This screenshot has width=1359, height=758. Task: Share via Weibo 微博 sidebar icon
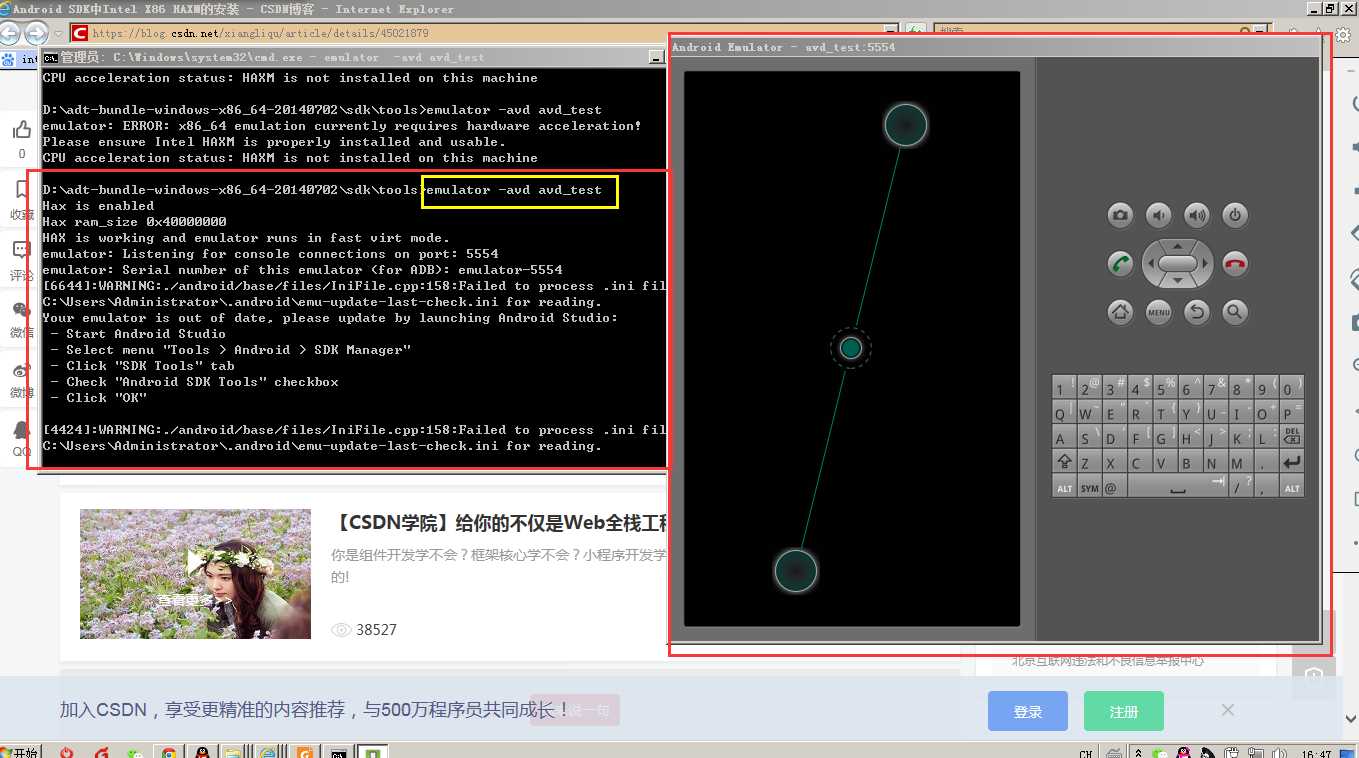[22, 371]
